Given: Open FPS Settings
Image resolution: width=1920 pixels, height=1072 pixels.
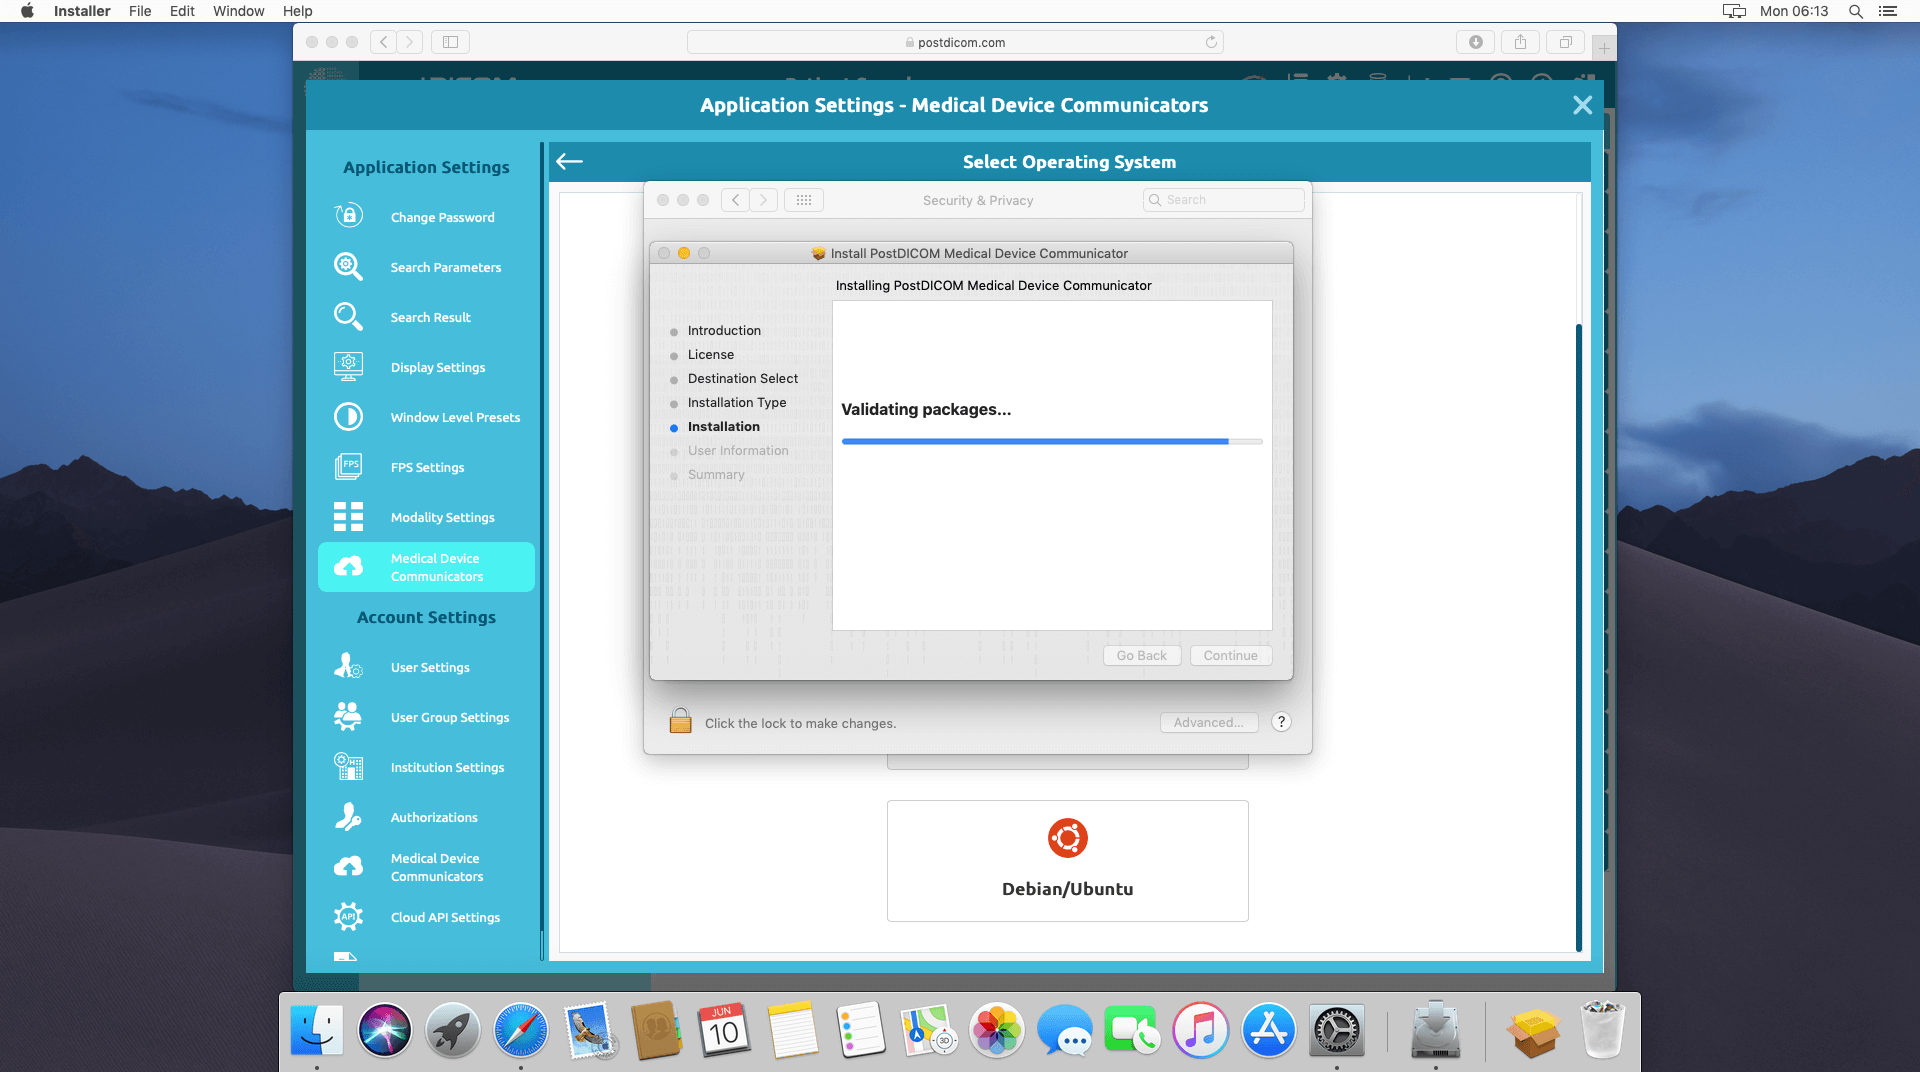Looking at the screenshot, I should [426, 467].
